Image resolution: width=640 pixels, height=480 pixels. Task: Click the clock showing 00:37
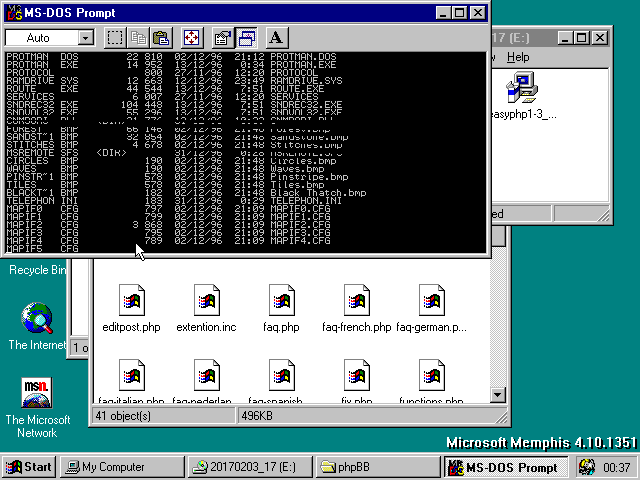(x=616, y=467)
